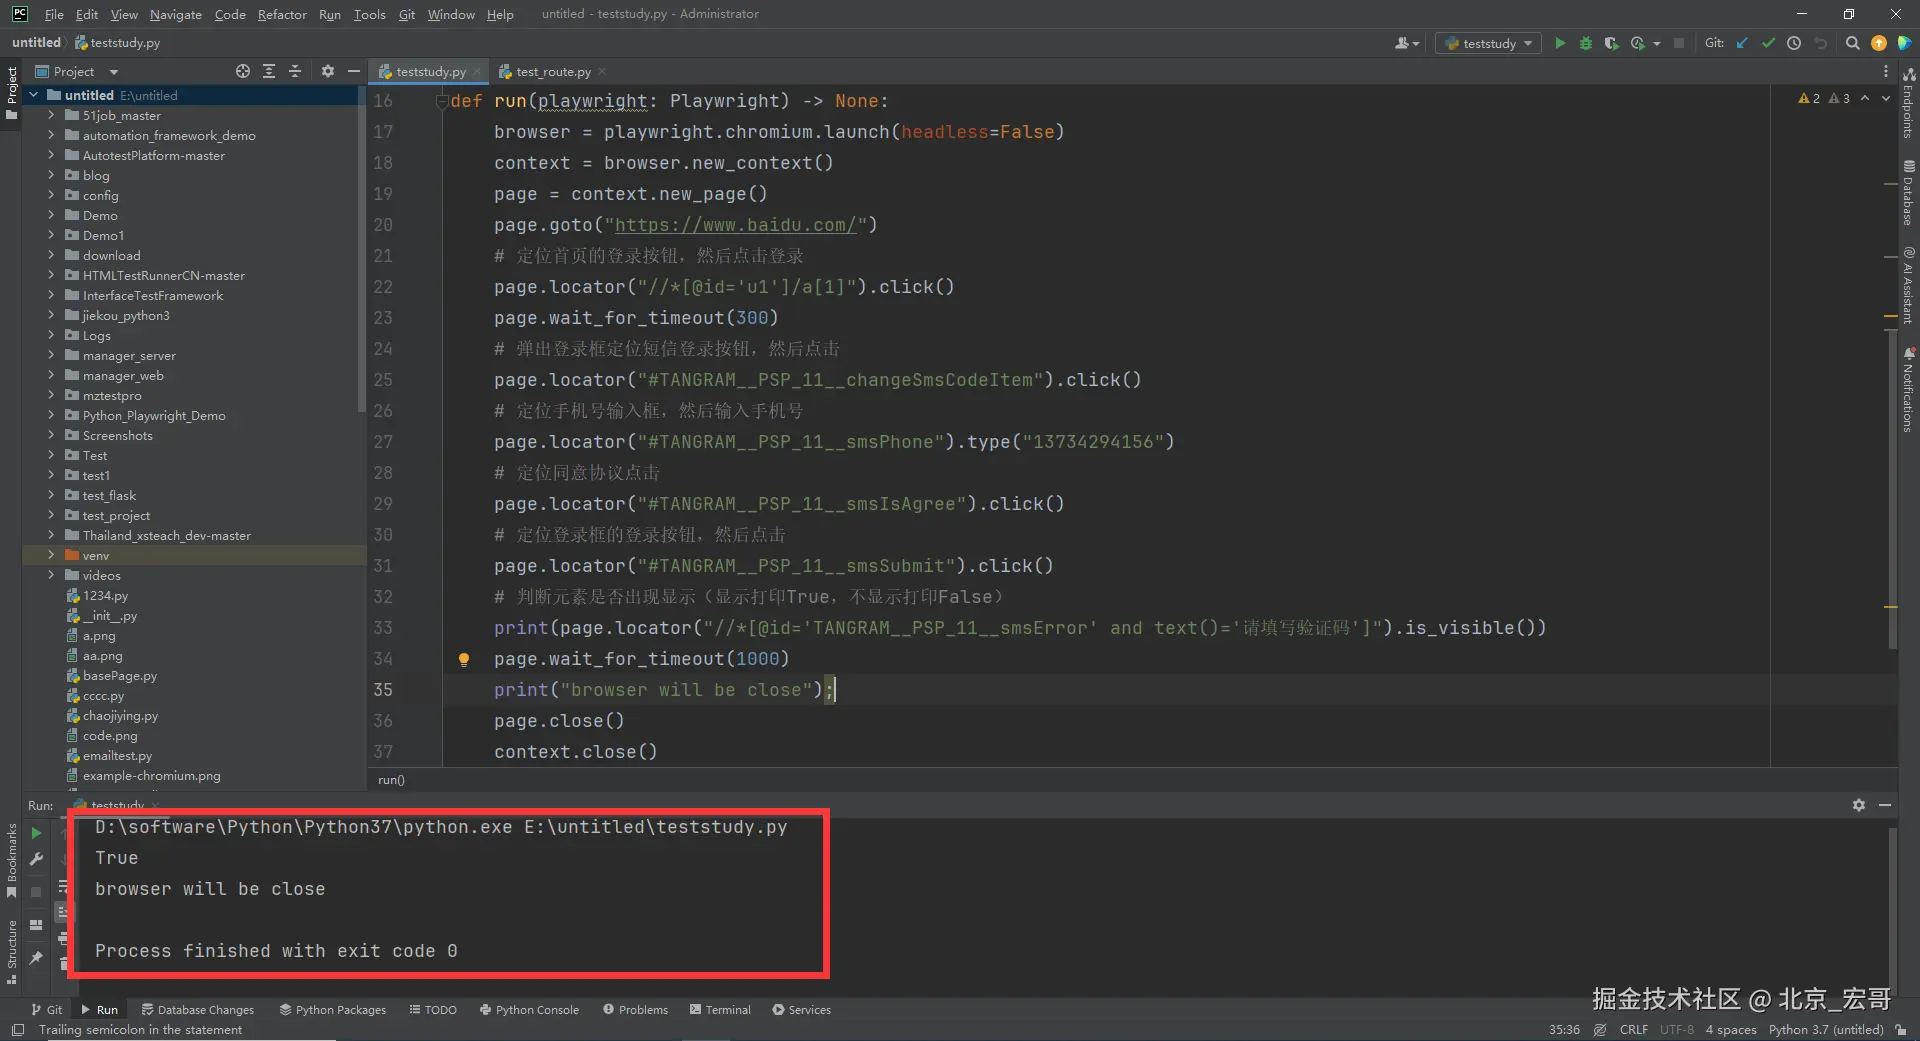This screenshot has height=1041, width=1920.
Task: Hide the Project tool window
Action: tap(353, 71)
